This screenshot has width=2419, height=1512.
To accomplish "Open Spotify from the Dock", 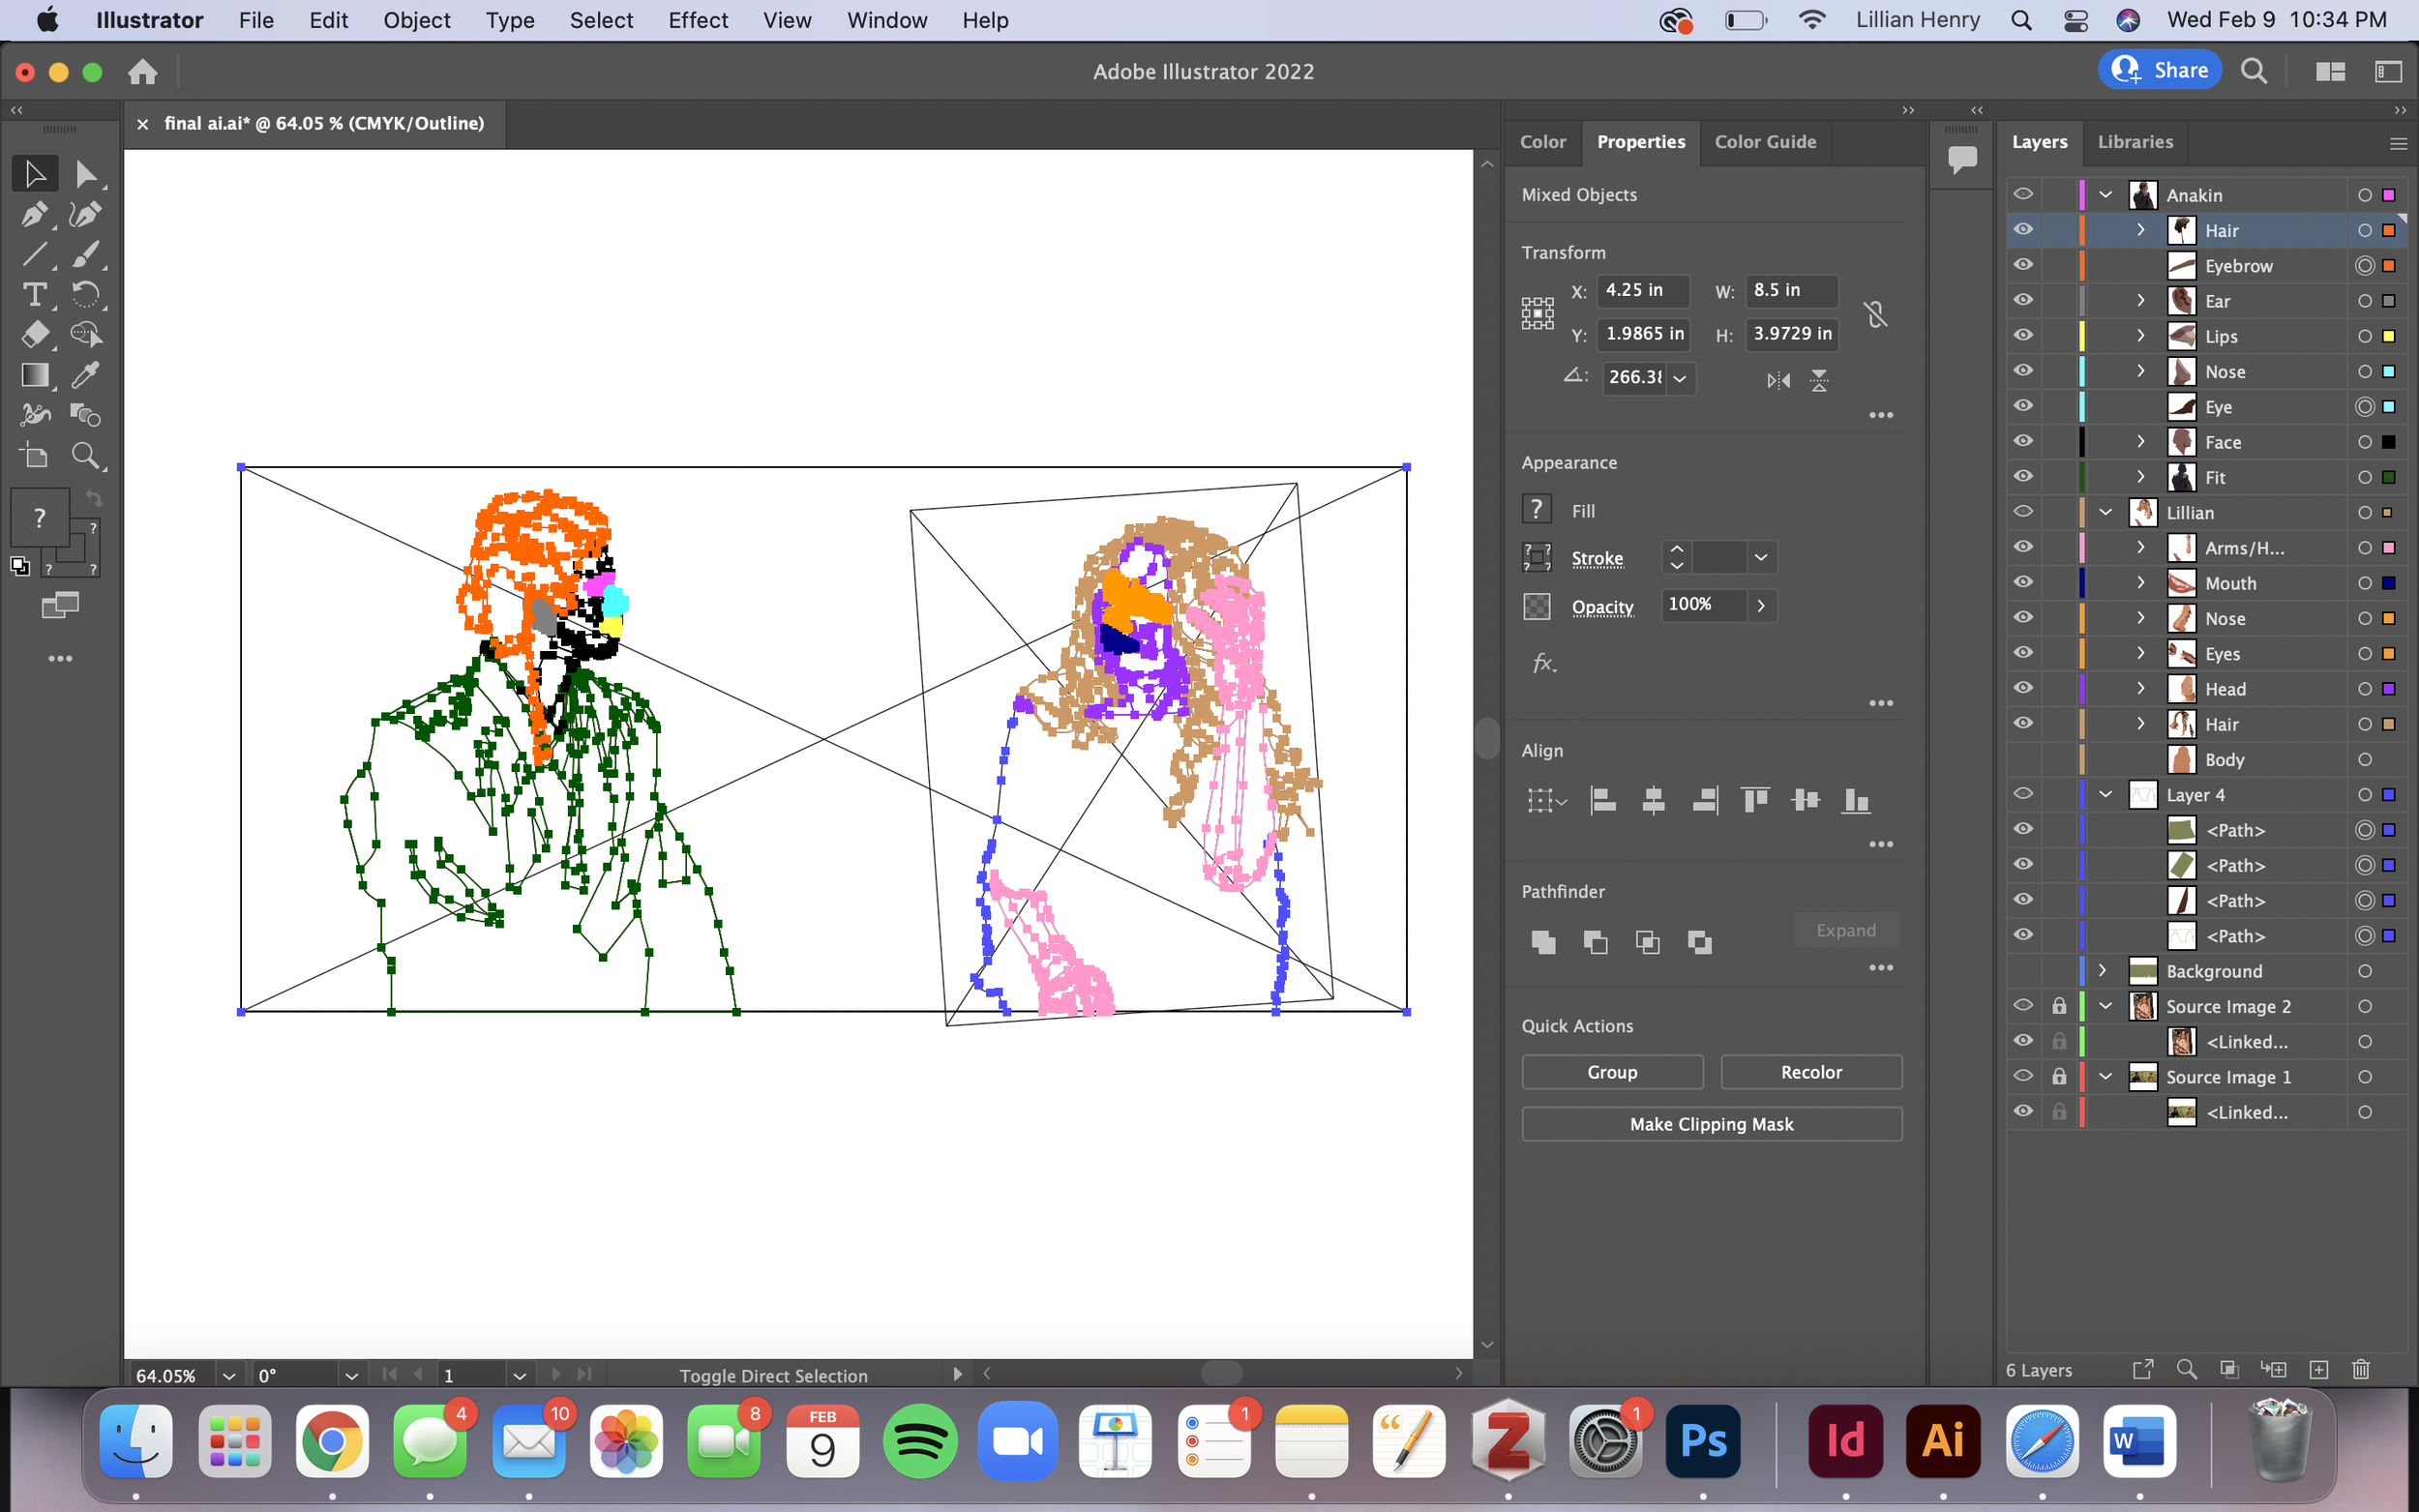I will (919, 1441).
